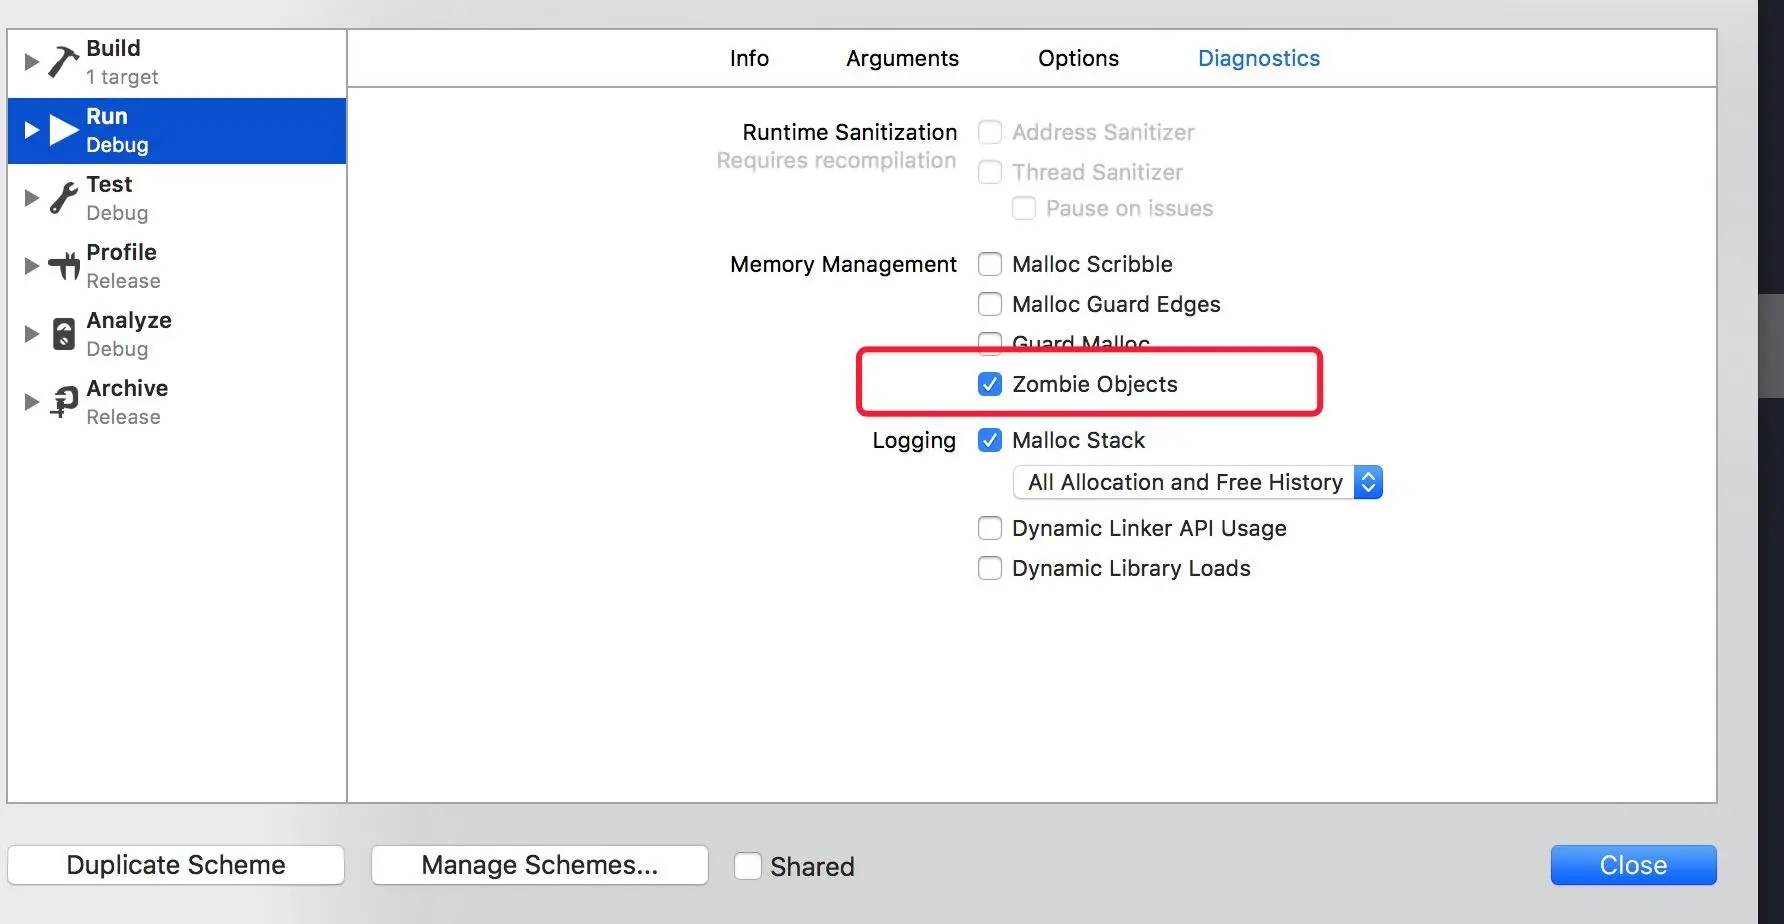Open the Options tab
This screenshot has width=1784, height=924.
(x=1078, y=58)
